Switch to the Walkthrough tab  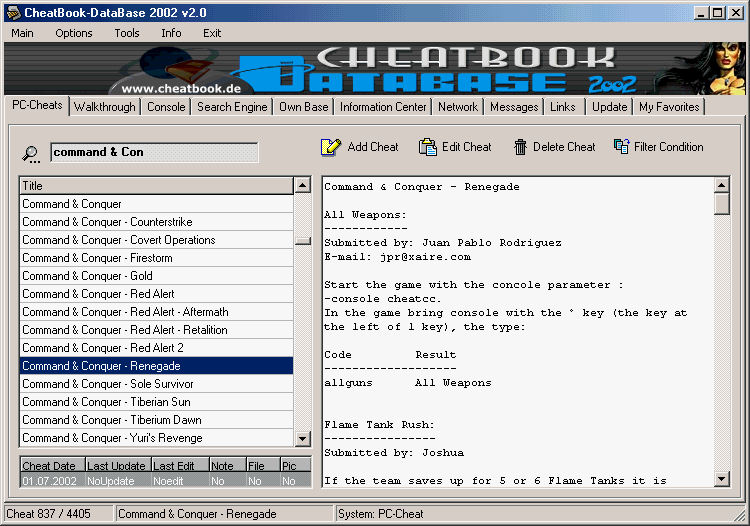pyautogui.click(x=104, y=107)
